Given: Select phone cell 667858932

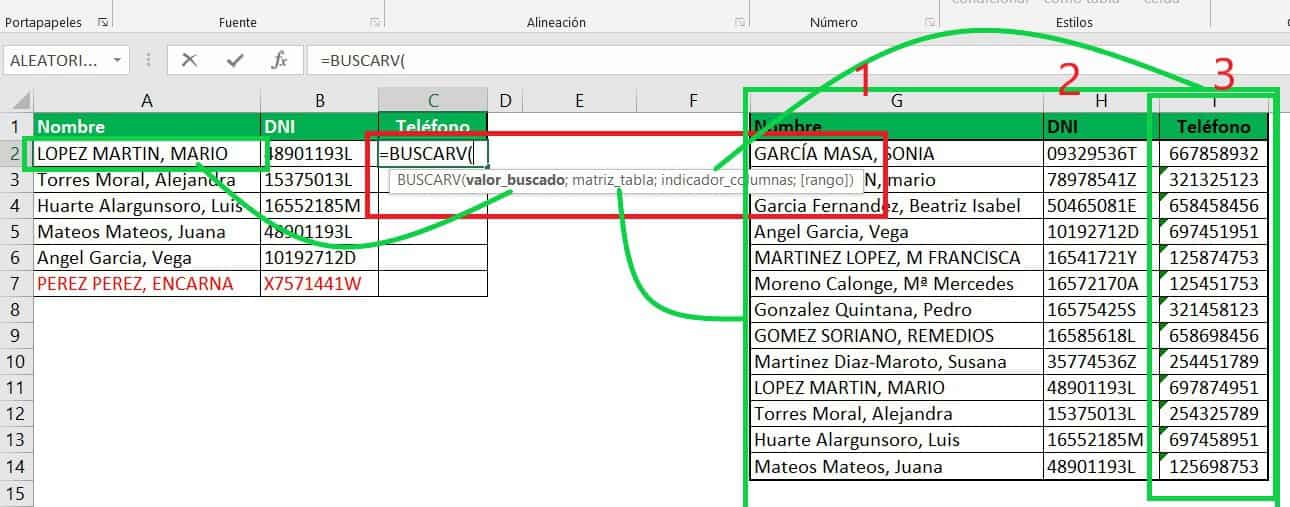Looking at the screenshot, I should tap(1214, 153).
